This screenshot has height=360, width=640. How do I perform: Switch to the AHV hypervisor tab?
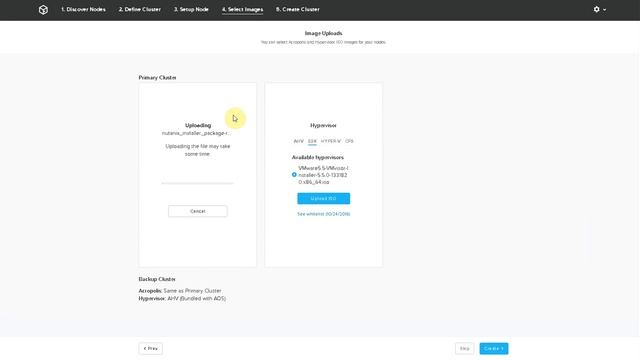[298, 141]
